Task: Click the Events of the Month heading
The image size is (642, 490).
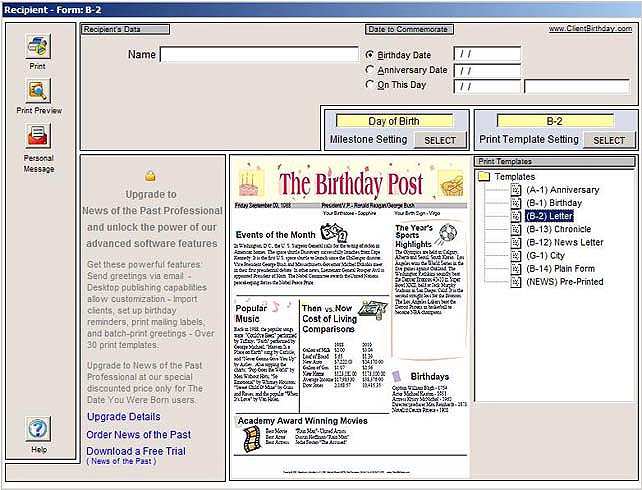Action: [x=276, y=235]
